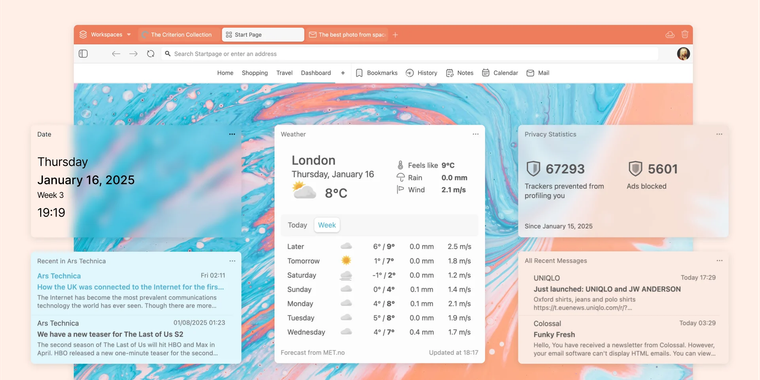Open All Recent Messages options menu
Viewport: 760px width, 380px height.
pos(719,261)
